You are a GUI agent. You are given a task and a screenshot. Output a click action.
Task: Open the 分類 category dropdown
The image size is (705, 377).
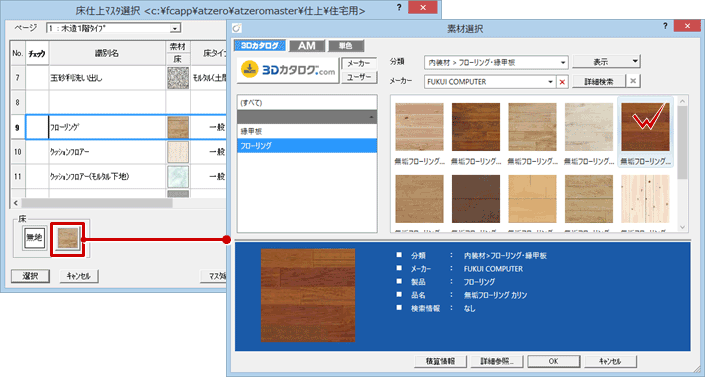pyautogui.click(x=496, y=63)
